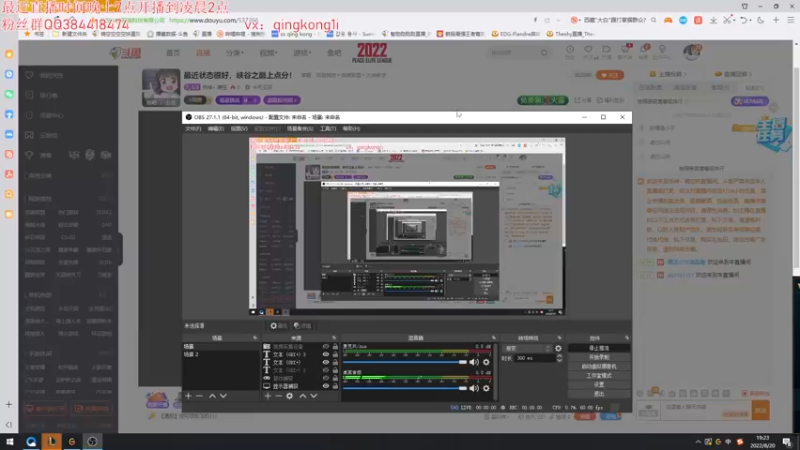Open the 编辑(E) menu in OBS
The image size is (800, 450).
pyautogui.click(x=216, y=129)
